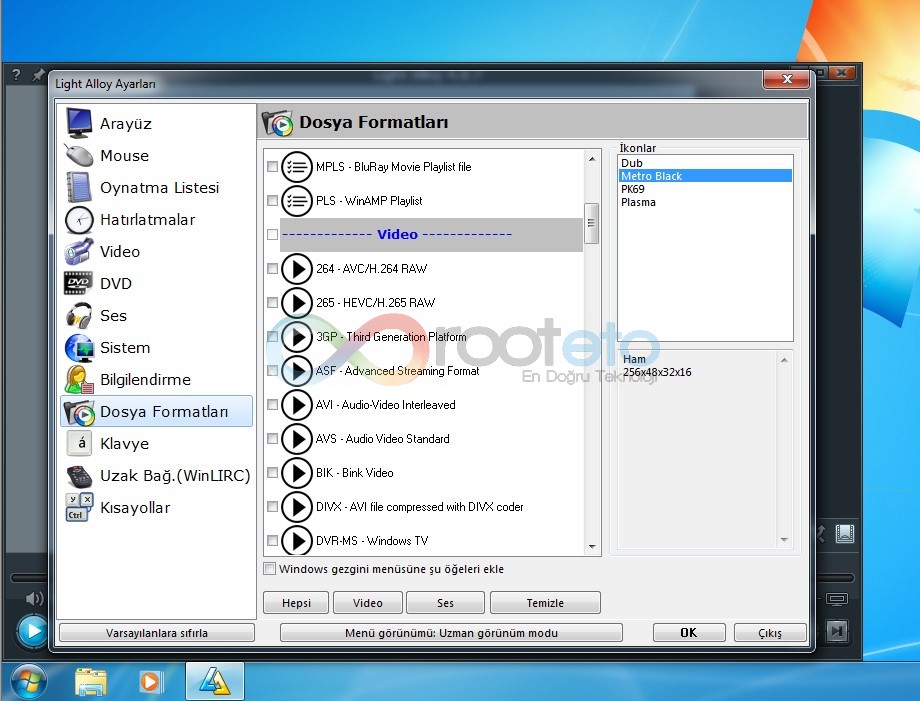Open Windows Media Player taskbar icon

coord(150,682)
